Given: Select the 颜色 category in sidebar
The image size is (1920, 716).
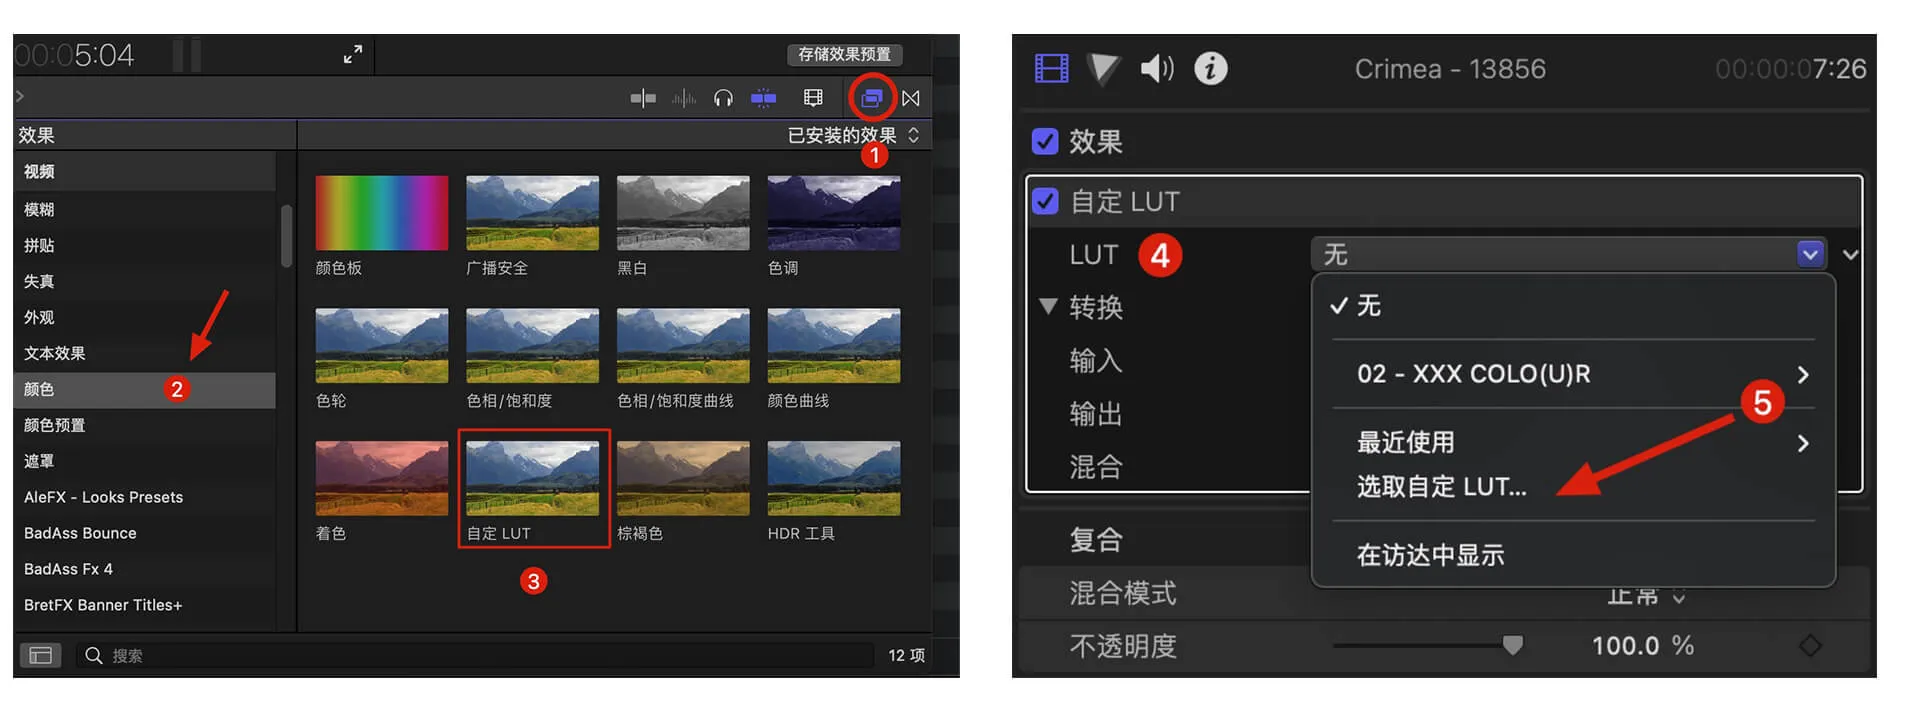Looking at the screenshot, I should point(40,389).
